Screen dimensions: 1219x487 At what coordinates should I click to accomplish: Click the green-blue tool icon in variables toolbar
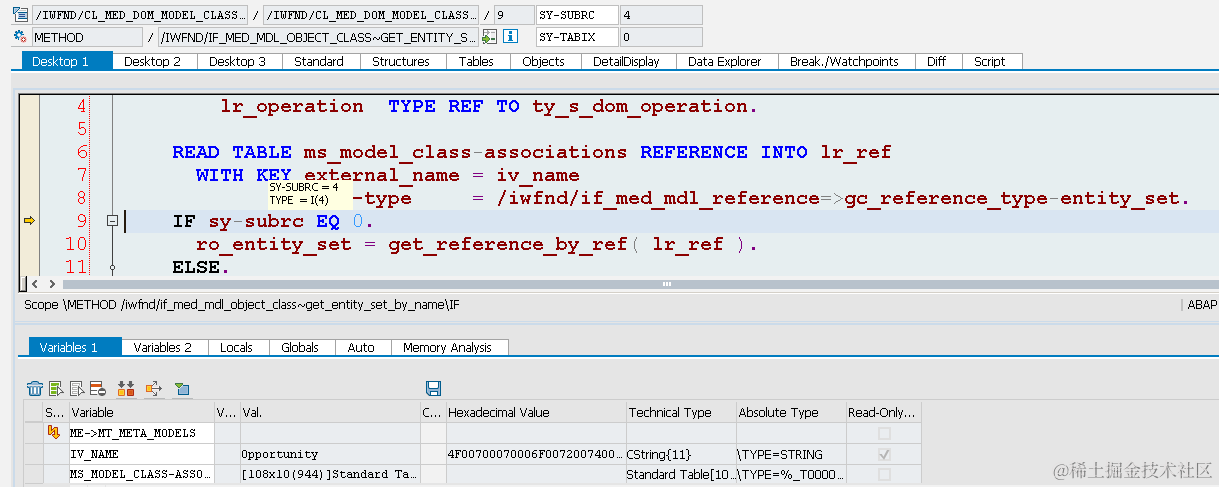click(182, 388)
